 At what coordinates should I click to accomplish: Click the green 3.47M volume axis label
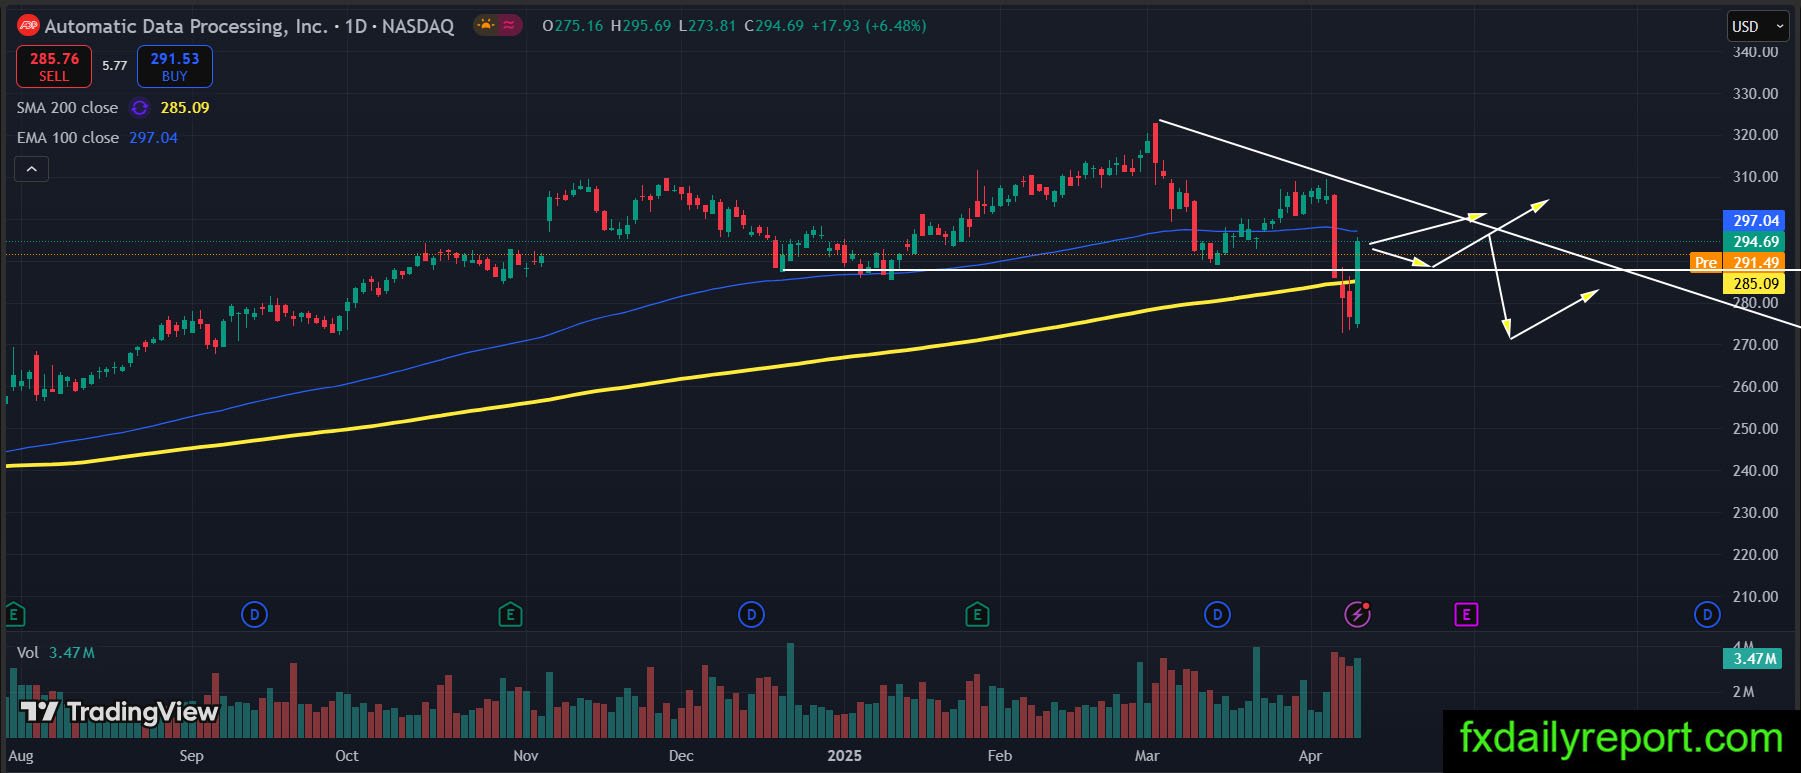pos(1753,659)
